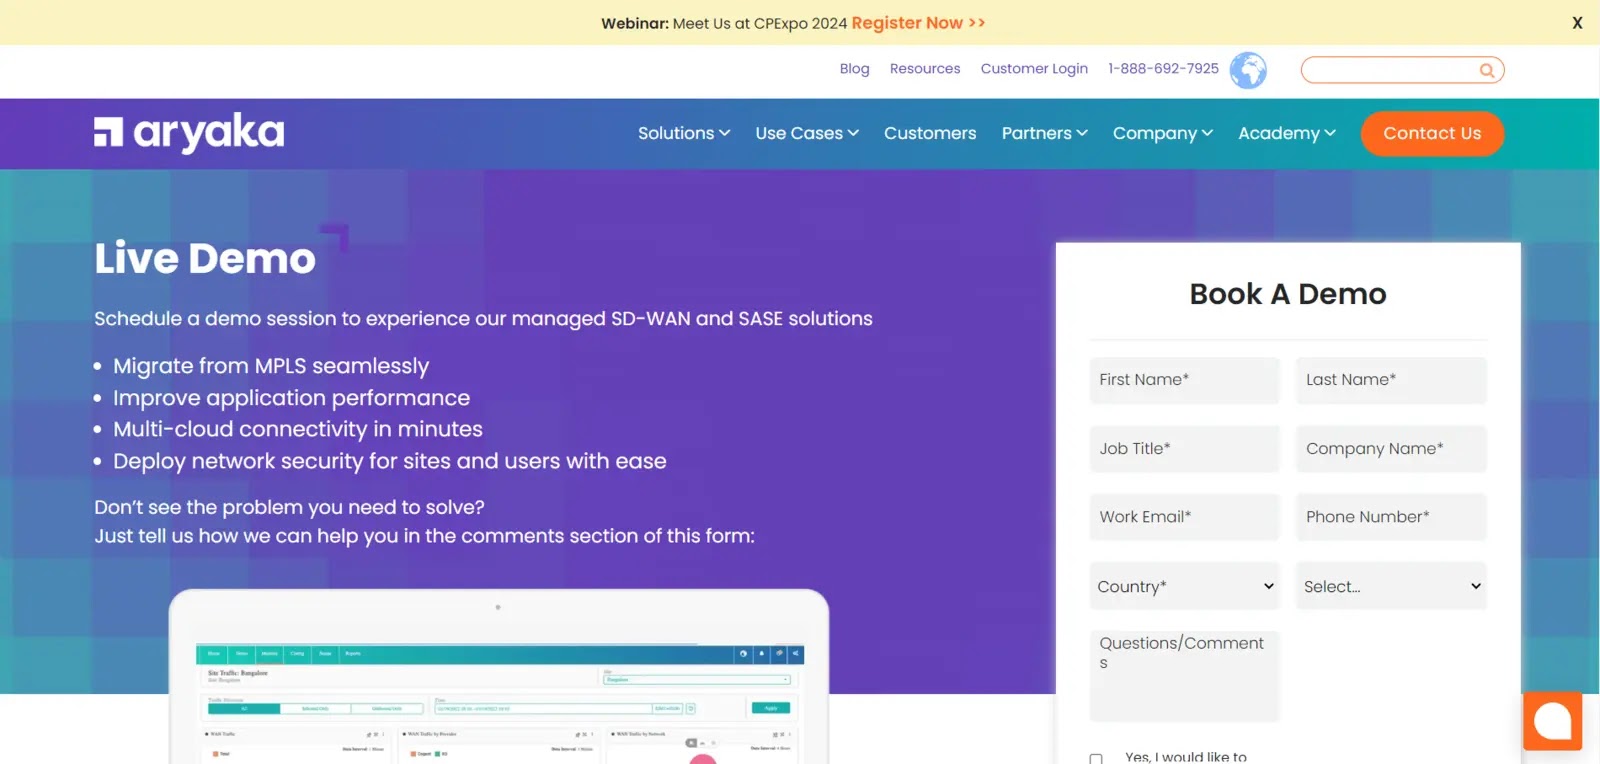
Task: Click the Contact Us button
Action: coord(1432,133)
